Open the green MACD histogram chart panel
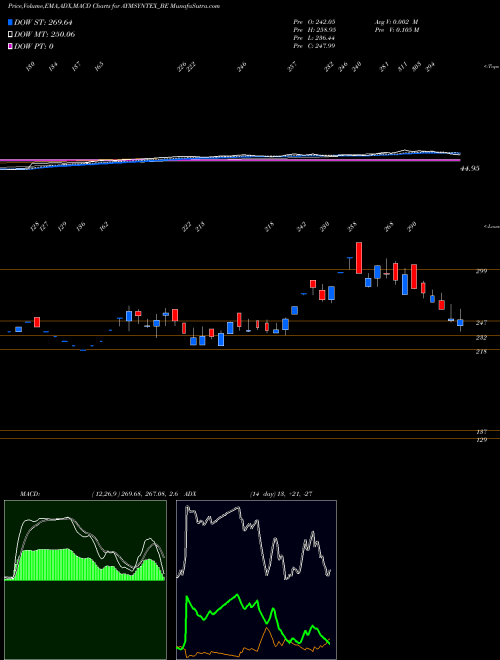This screenshot has height=660, width=500. (x=85, y=580)
